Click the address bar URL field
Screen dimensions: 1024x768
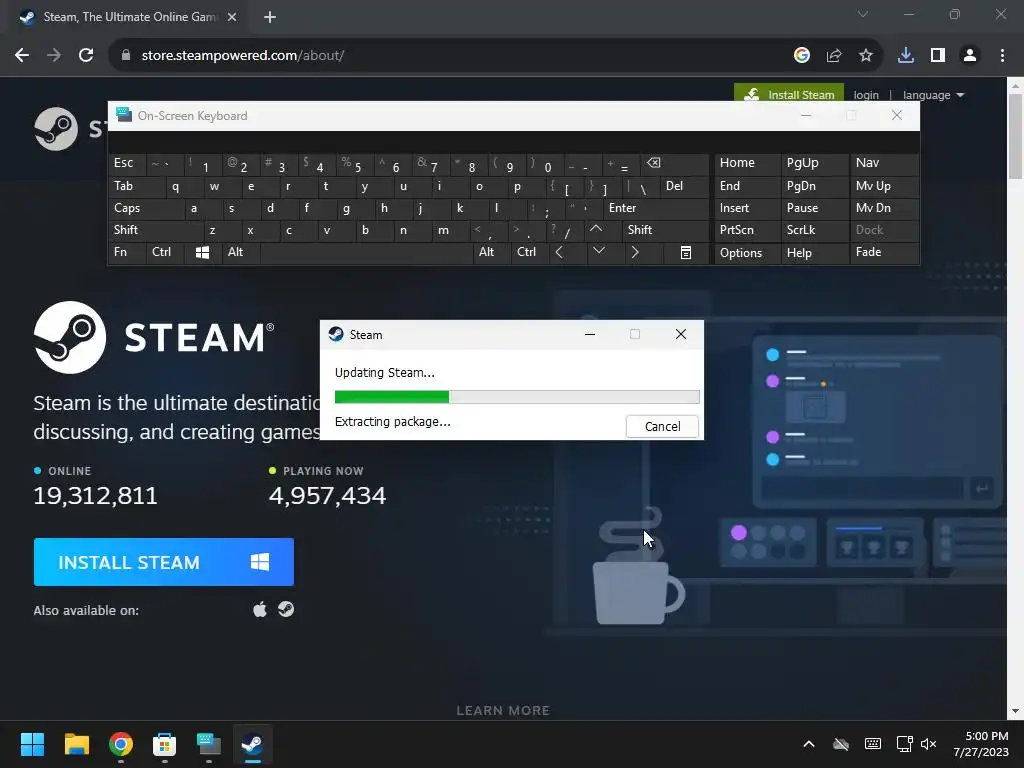point(451,56)
